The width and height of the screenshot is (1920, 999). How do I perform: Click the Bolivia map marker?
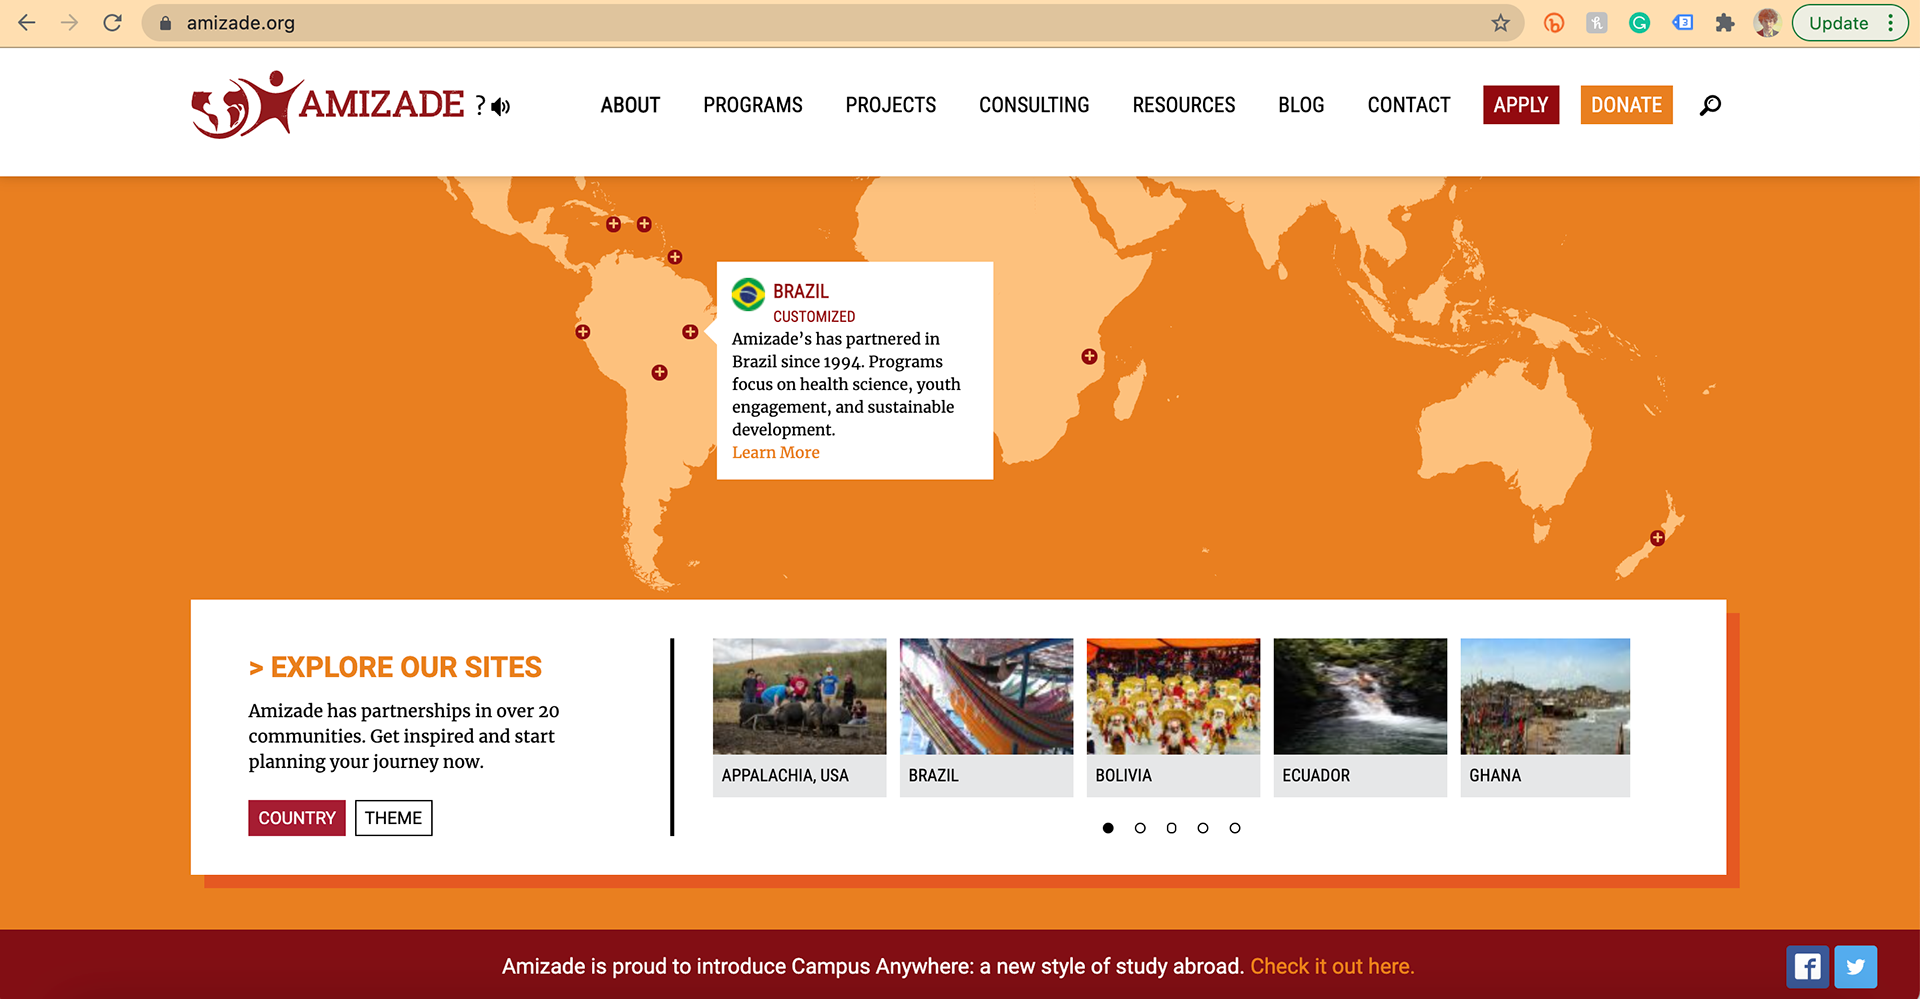point(659,373)
